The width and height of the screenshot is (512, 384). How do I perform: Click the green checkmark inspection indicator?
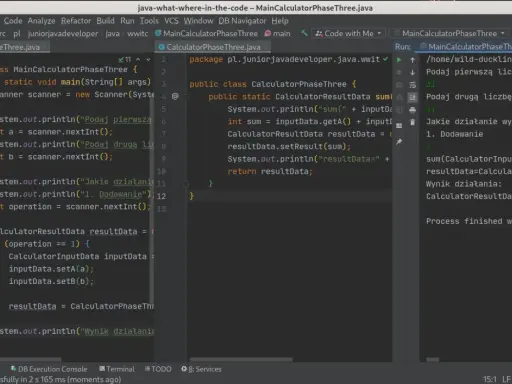click(385, 59)
